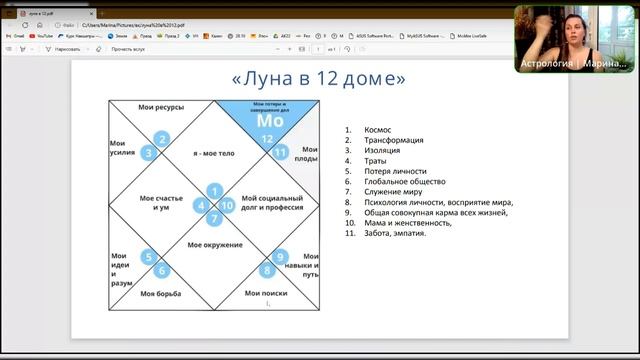Click the chart label 'Мои плоды'
Screen dimensions: 640x360
306,154
